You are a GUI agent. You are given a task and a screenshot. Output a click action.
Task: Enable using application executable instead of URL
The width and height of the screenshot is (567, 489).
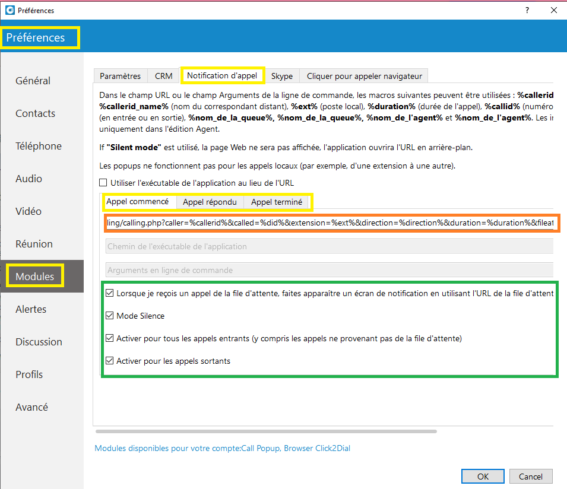[103, 183]
